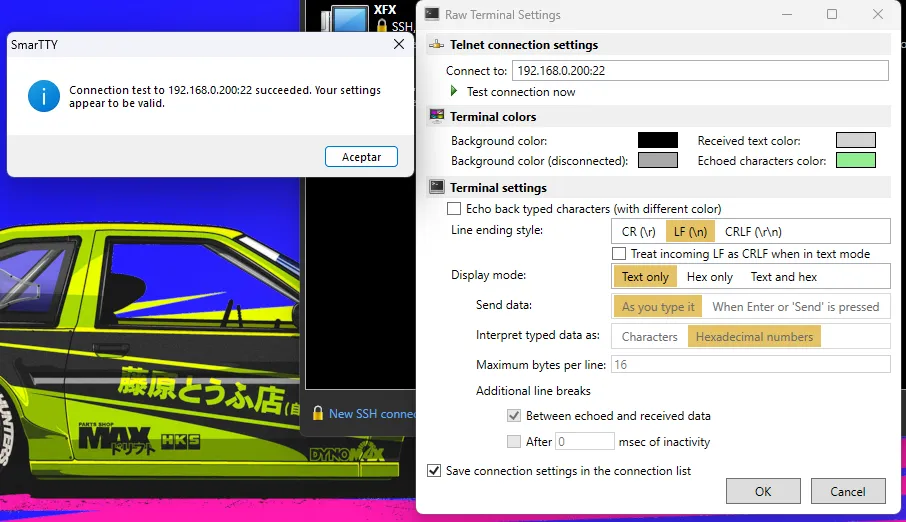The height and width of the screenshot is (522, 906).
Task: Choose Hex only display mode
Action: (x=710, y=277)
